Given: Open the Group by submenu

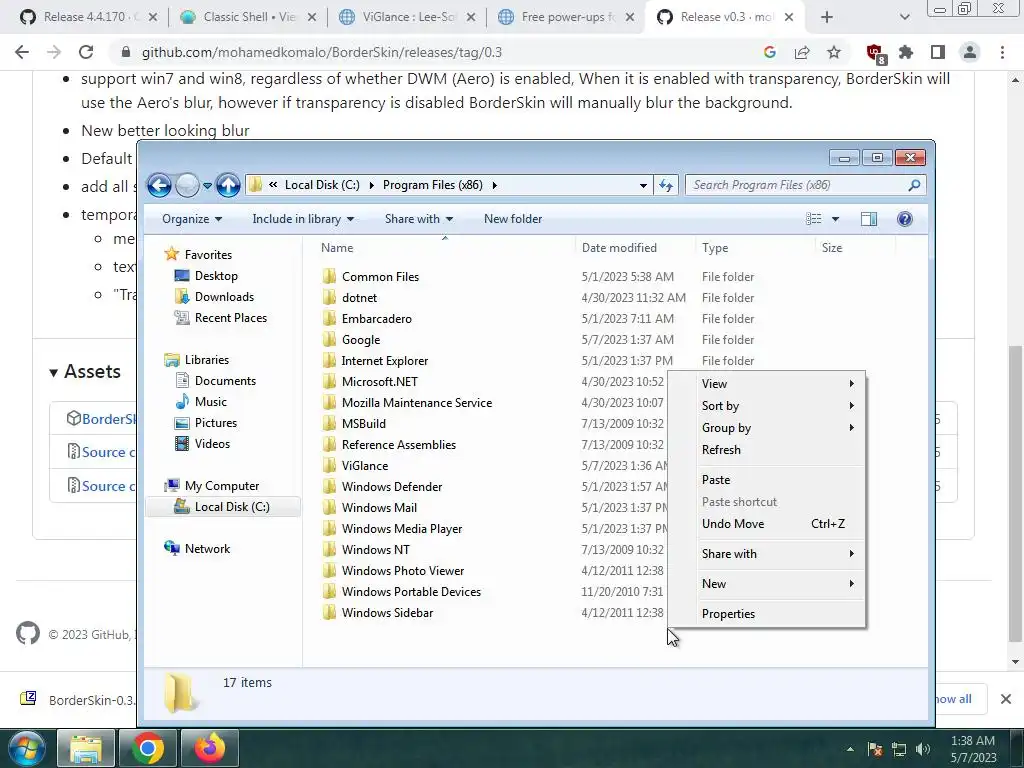Looking at the screenshot, I should (778, 428).
